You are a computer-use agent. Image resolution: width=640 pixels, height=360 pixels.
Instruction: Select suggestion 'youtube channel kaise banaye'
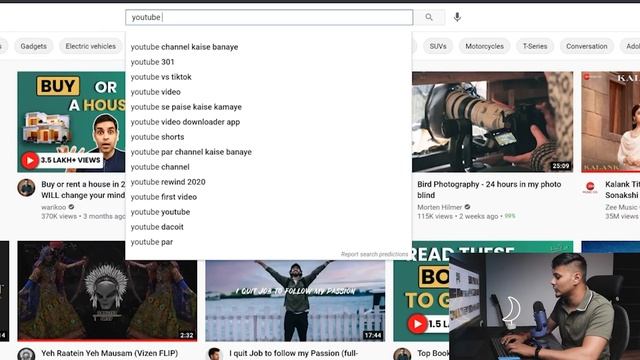(x=268, y=47)
